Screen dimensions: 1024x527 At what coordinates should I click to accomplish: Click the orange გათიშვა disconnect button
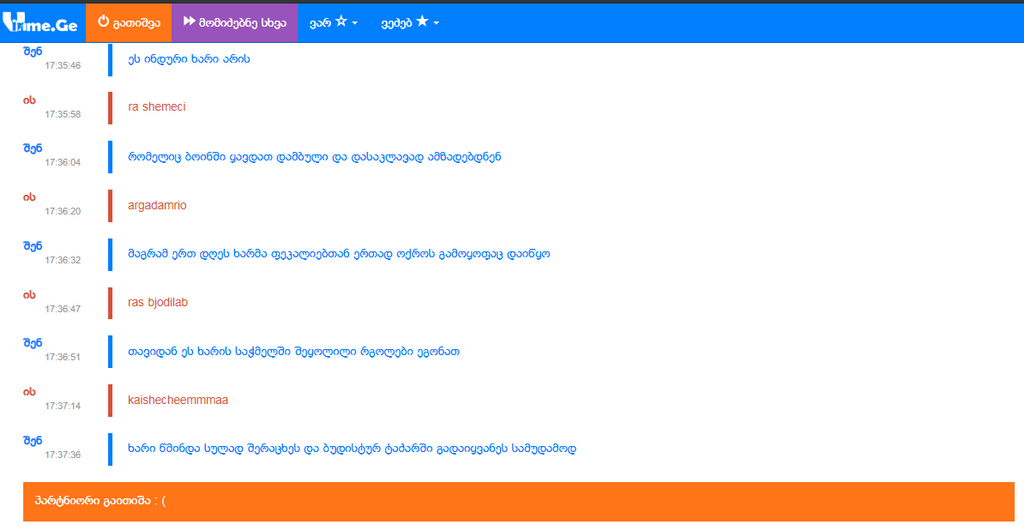(x=129, y=23)
